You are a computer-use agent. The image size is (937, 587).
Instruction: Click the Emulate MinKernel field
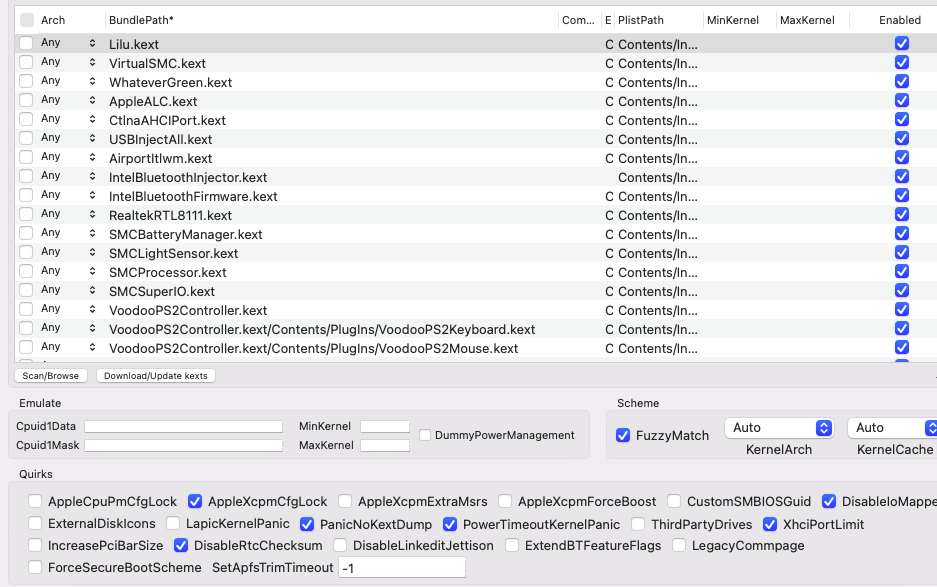click(x=385, y=426)
